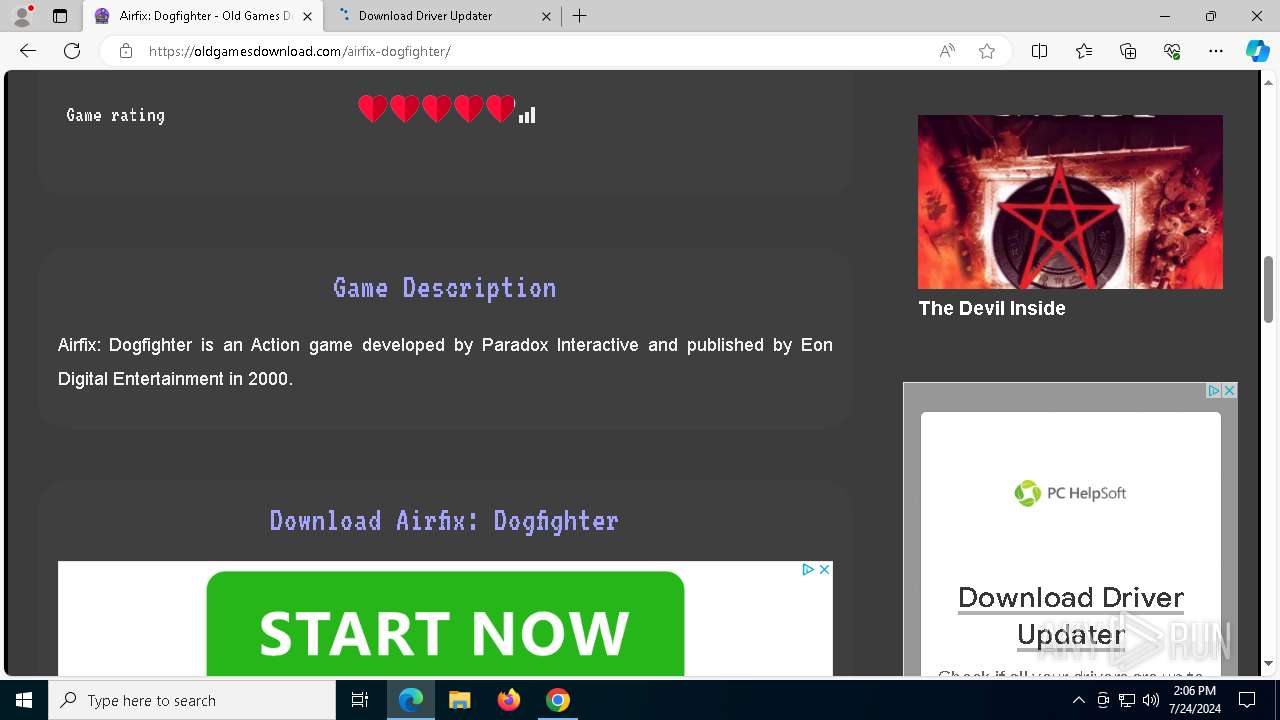Open the tab actions menu icon
The width and height of the screenshot is (1280, 720).
pos(60,16)
